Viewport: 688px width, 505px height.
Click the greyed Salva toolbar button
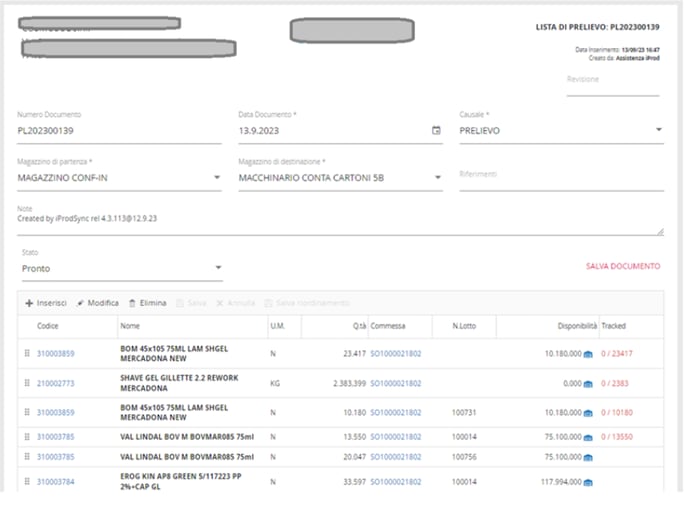click(x=191, y=303)
